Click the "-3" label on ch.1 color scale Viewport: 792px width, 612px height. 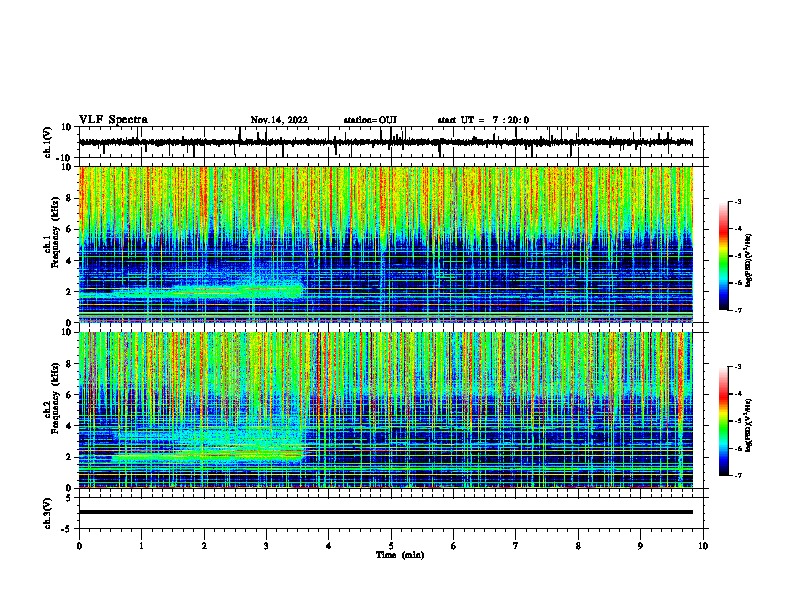[737, 202]
